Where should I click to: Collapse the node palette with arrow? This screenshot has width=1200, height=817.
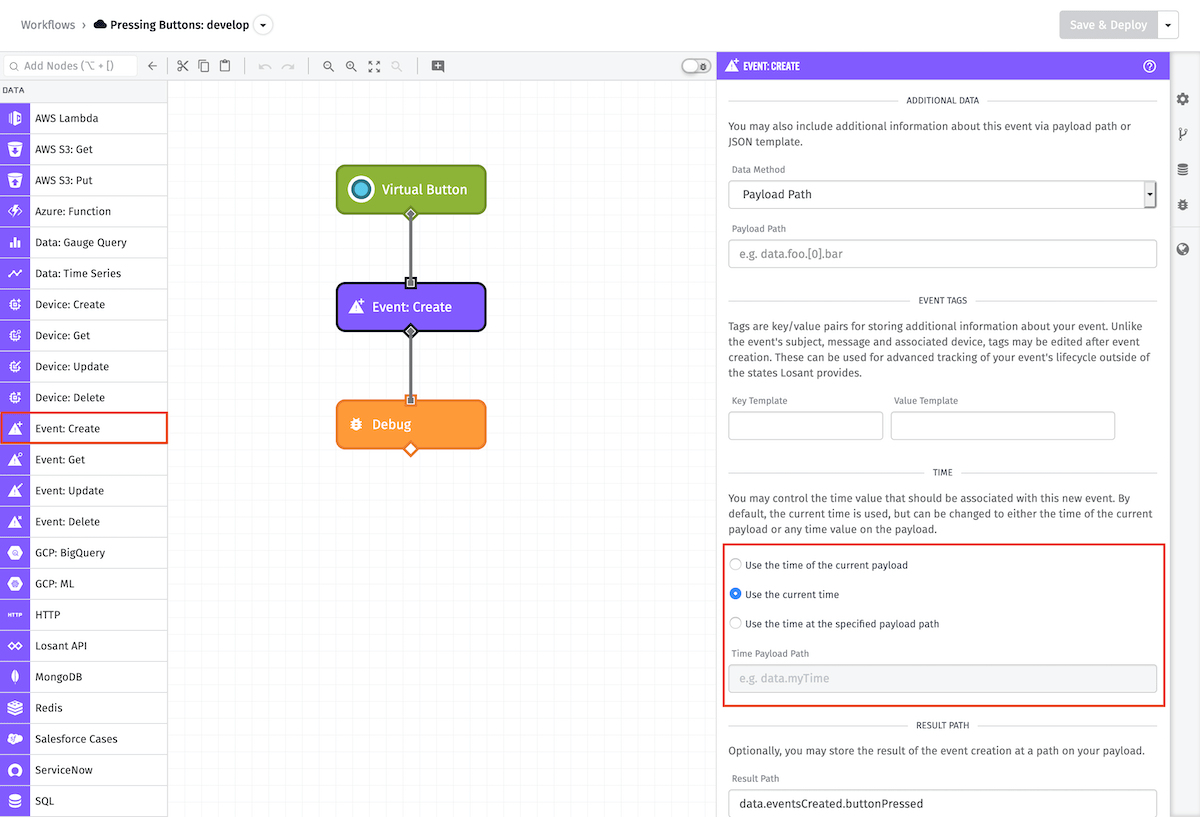[x=153, y=66]
